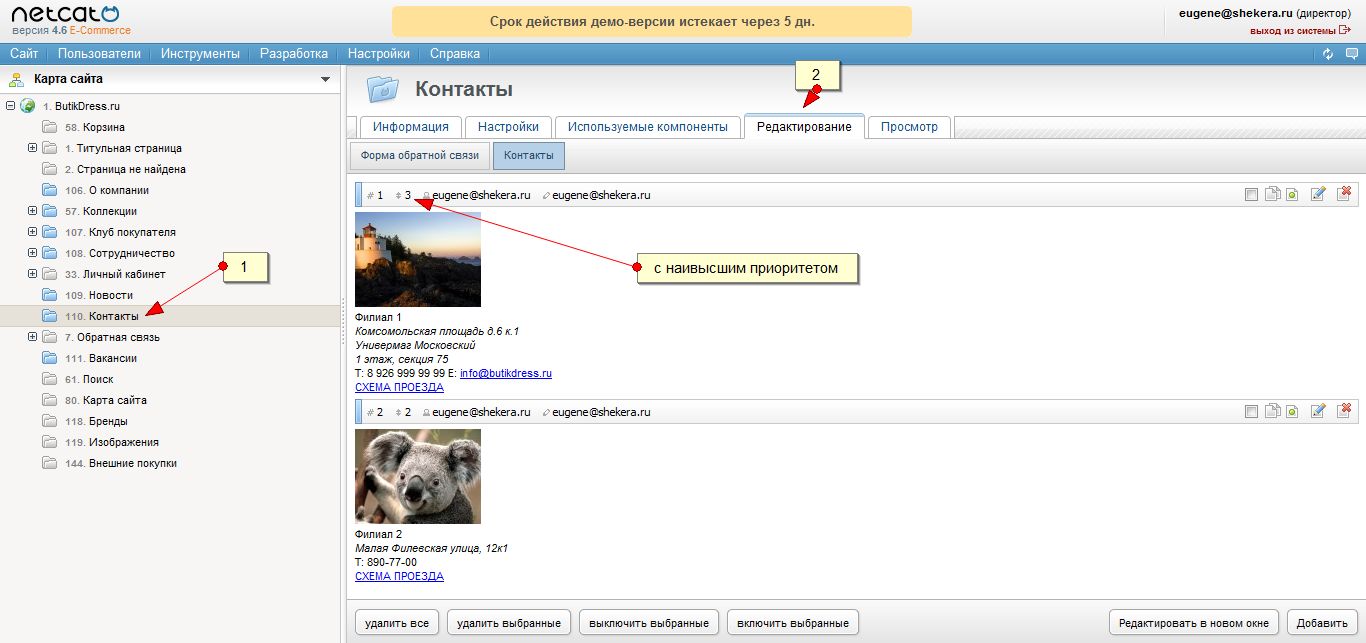This screenshot has height=643, width=1366.
Task: Tick the selection checkbox of the Филиал 1 record
Action: [1251, 195]
